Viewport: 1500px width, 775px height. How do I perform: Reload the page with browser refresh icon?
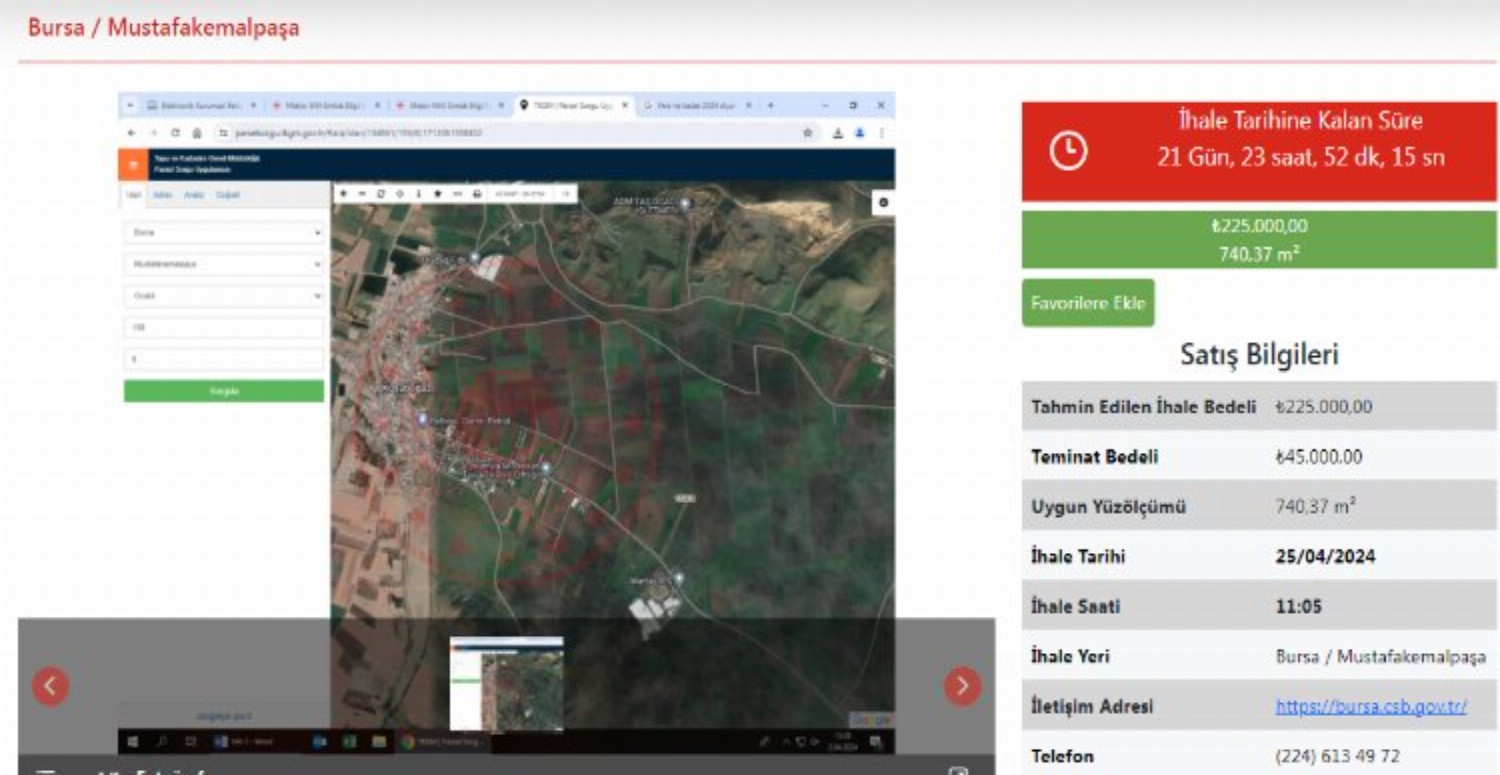pyautogui.click(x=176, y=132)
